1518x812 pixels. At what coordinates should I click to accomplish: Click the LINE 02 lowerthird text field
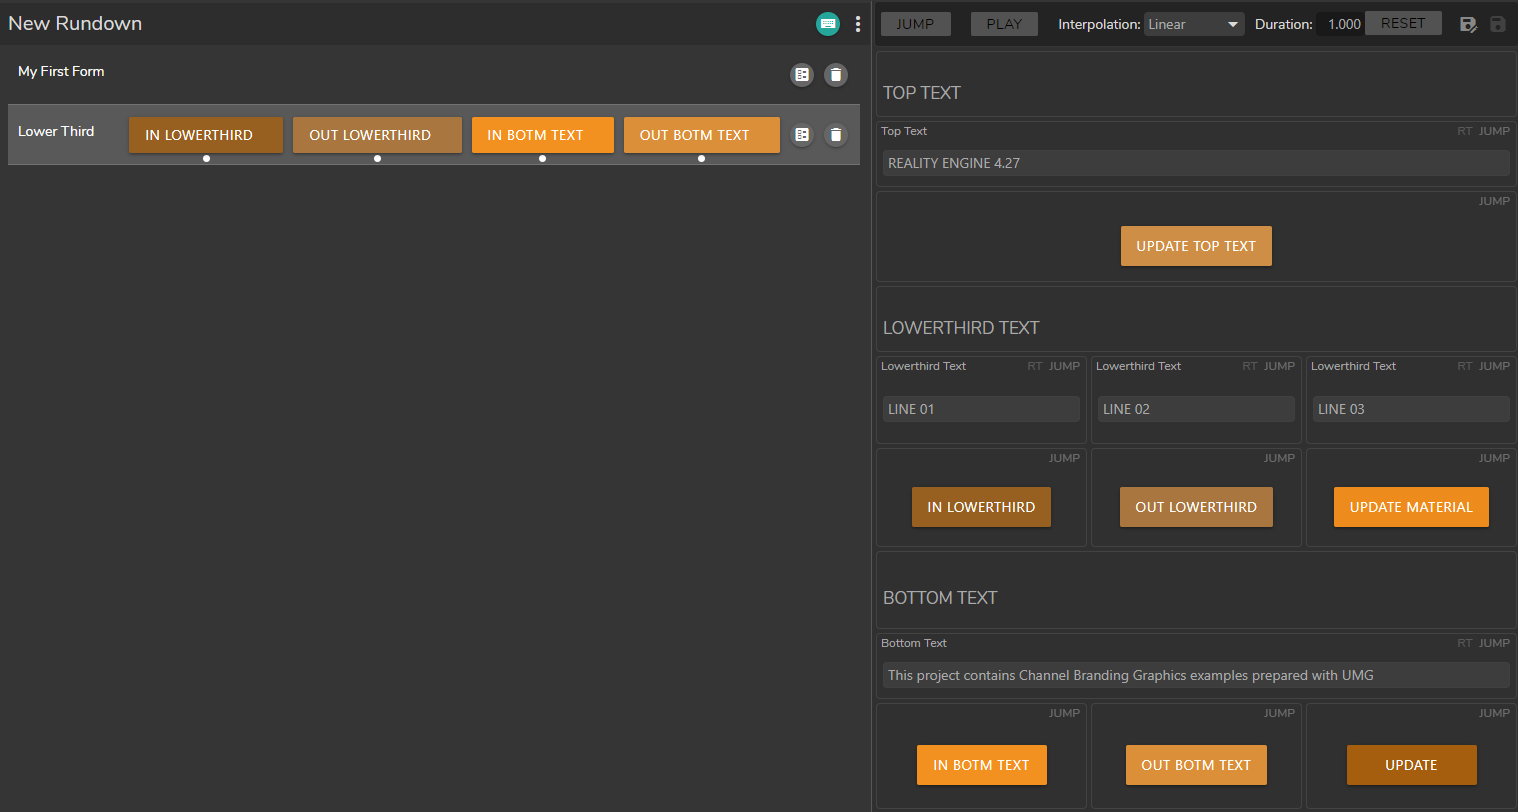coord(1196,409)
